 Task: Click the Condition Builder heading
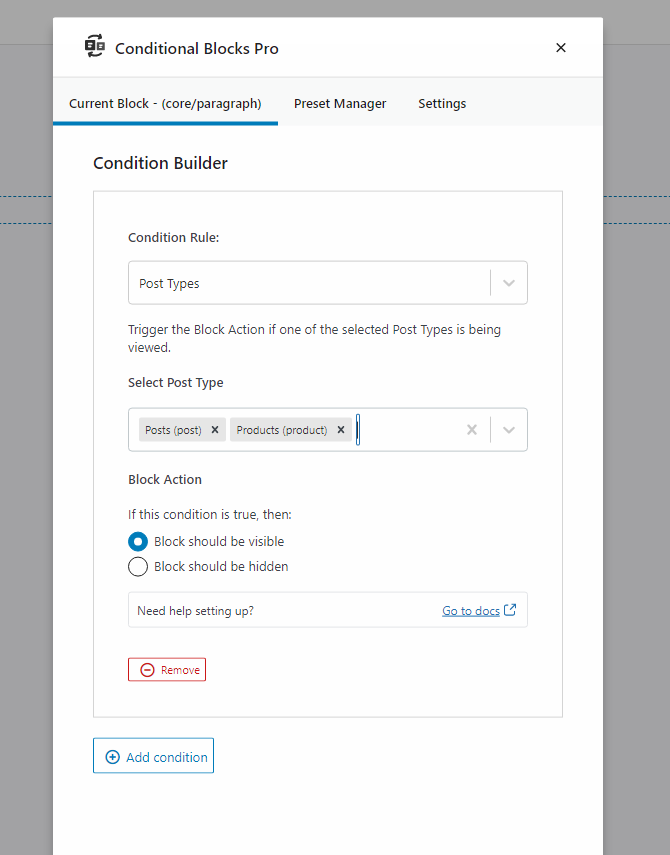[x=160, y=163]
